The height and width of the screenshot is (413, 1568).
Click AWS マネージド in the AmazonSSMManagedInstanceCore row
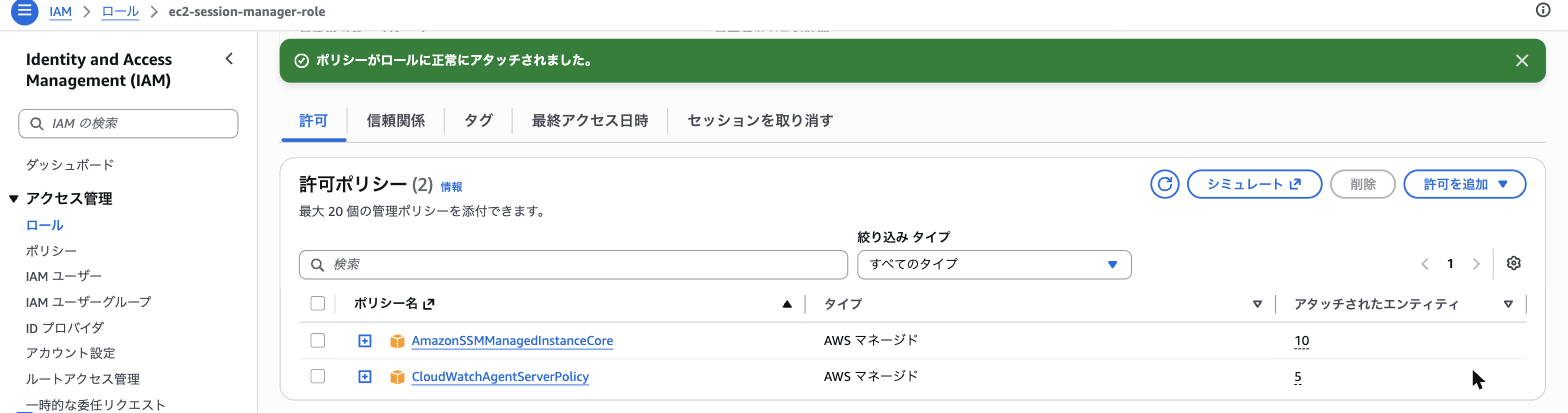[871, 341]
